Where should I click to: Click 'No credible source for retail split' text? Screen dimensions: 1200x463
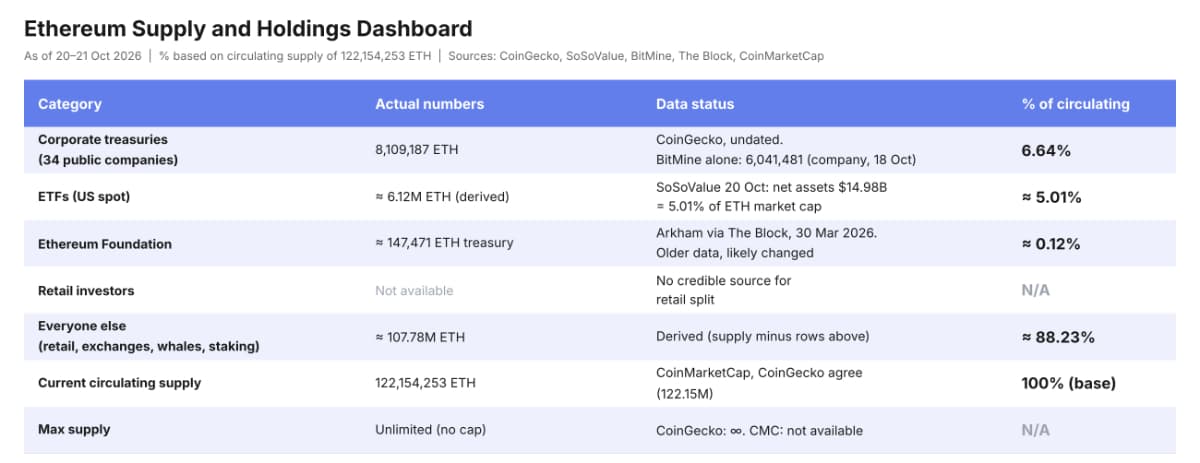pos(723,290)
